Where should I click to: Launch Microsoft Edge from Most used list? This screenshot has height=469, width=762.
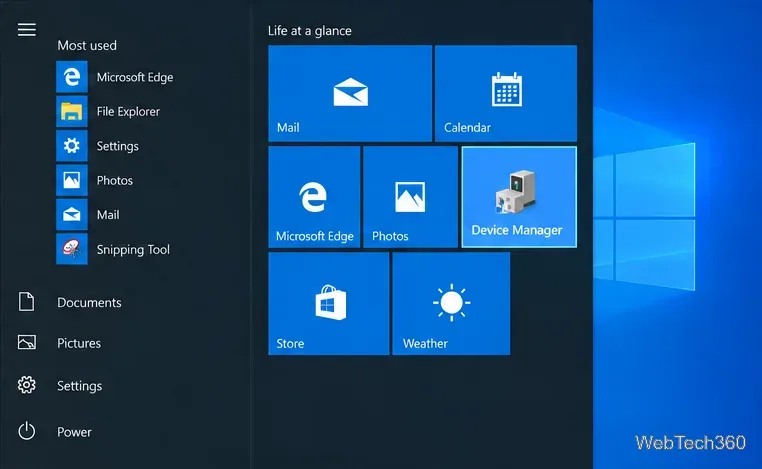tap(115, 77)
